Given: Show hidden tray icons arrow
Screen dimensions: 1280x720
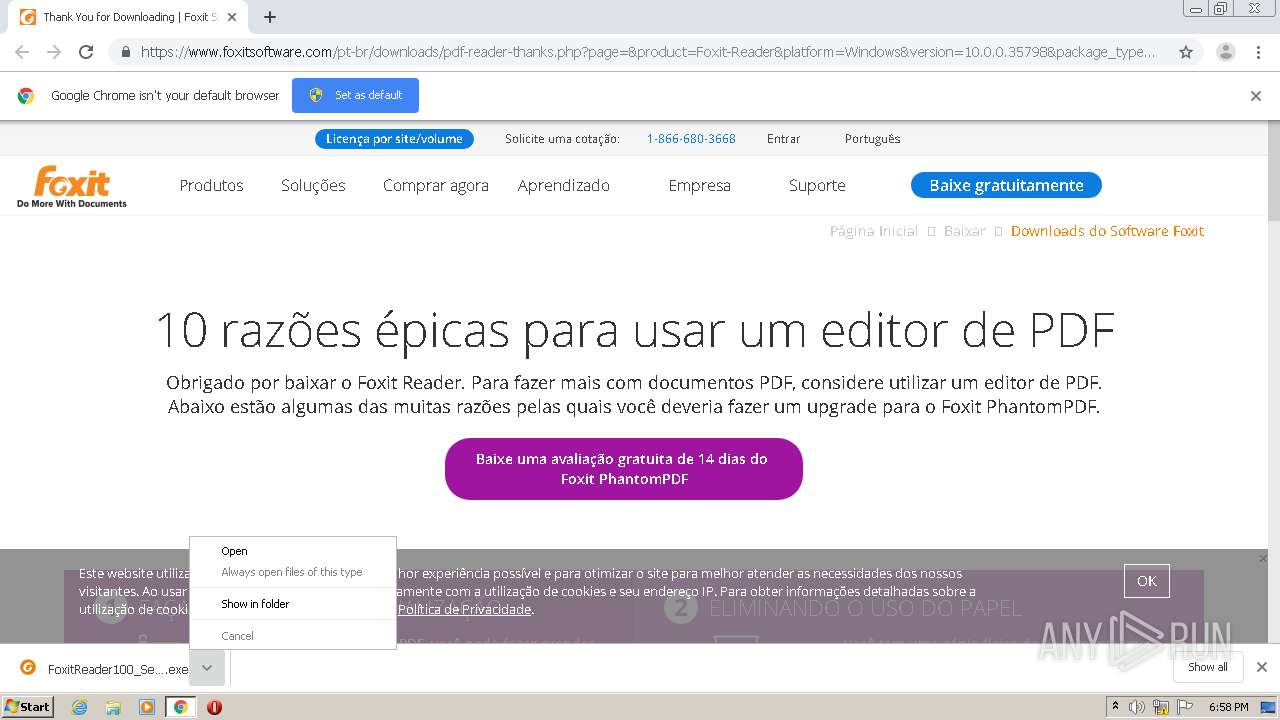Looking at the screenshot, I should point(1115,707).
